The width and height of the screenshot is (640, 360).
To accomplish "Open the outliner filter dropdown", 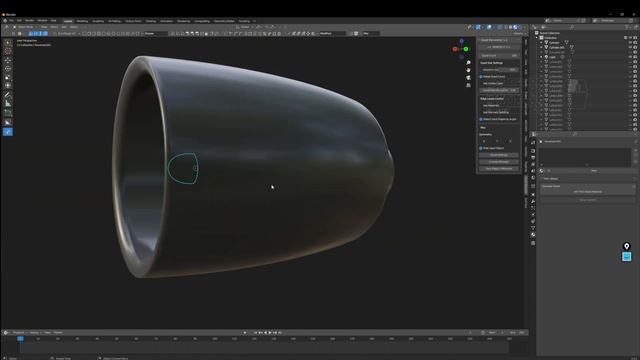I will [629, 27].
